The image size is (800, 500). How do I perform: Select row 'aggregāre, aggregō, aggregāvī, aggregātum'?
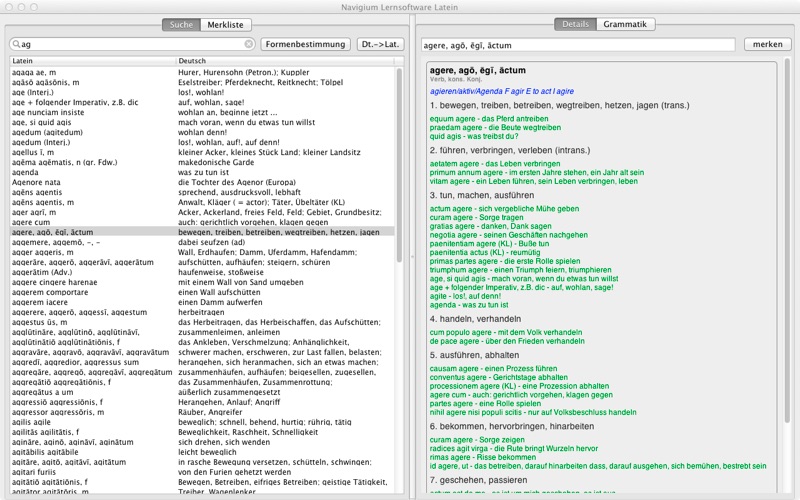tap(202, 372)
